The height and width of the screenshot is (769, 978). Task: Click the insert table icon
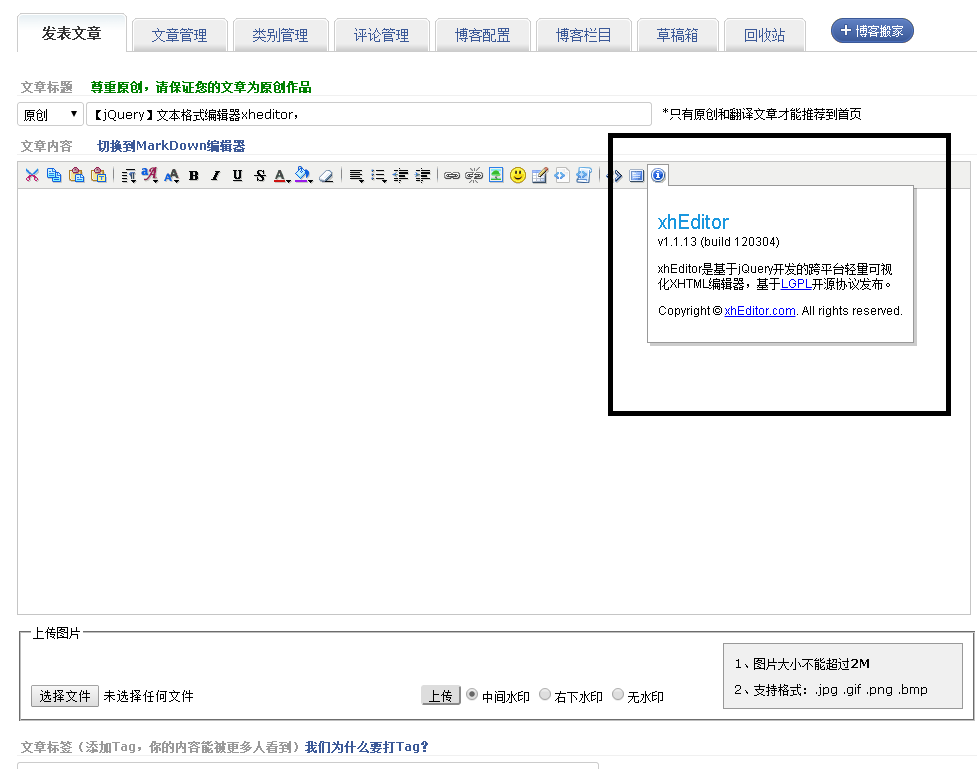540,175
